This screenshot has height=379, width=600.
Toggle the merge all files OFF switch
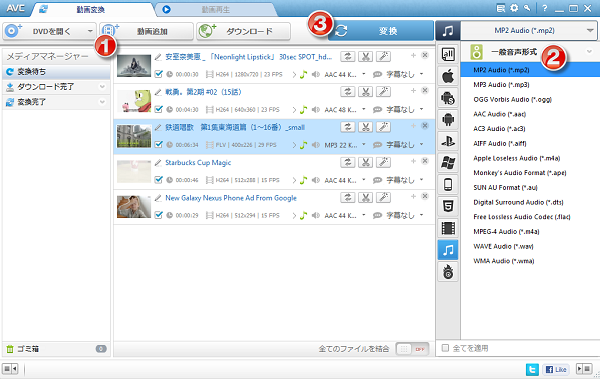[x=412, y=349]
